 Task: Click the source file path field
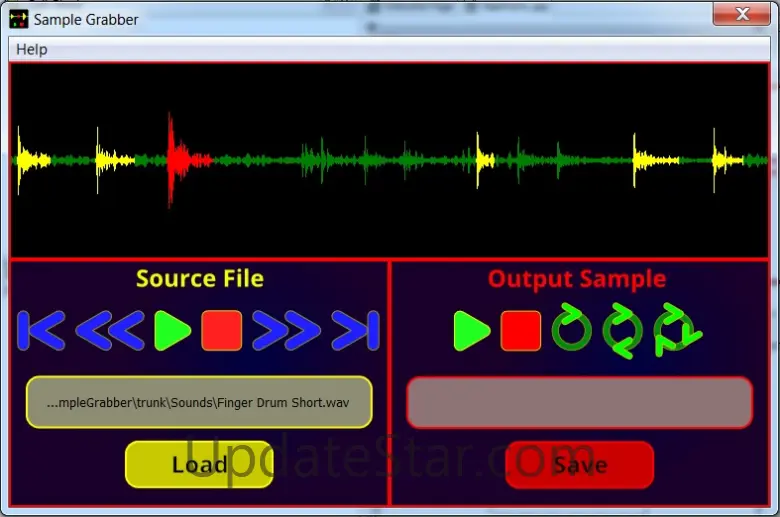tap(199, 402)
